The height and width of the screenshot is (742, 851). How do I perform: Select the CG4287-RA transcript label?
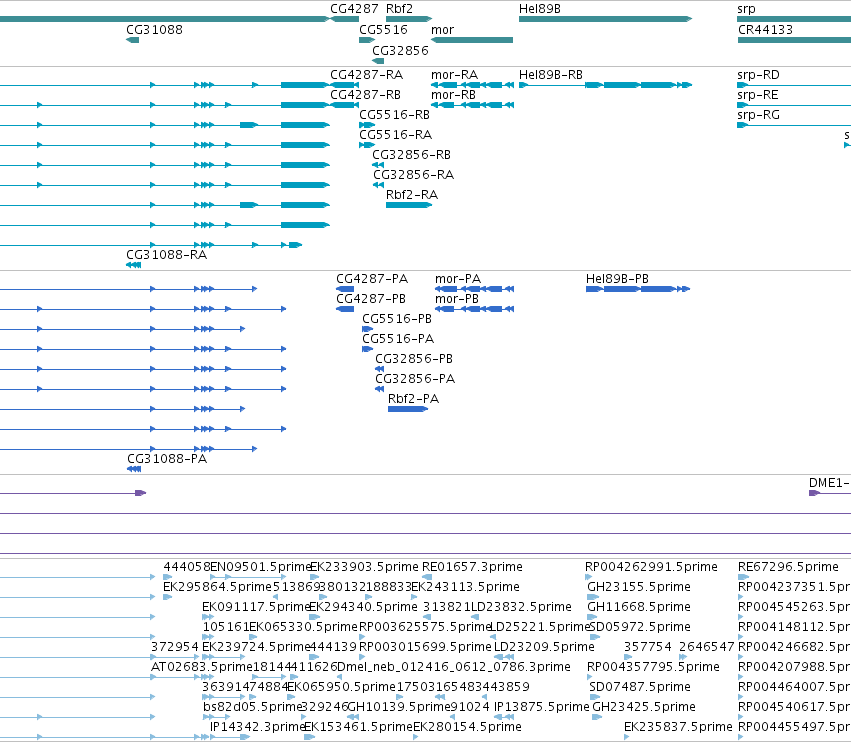pyautogui.click(x=366, y=75)
